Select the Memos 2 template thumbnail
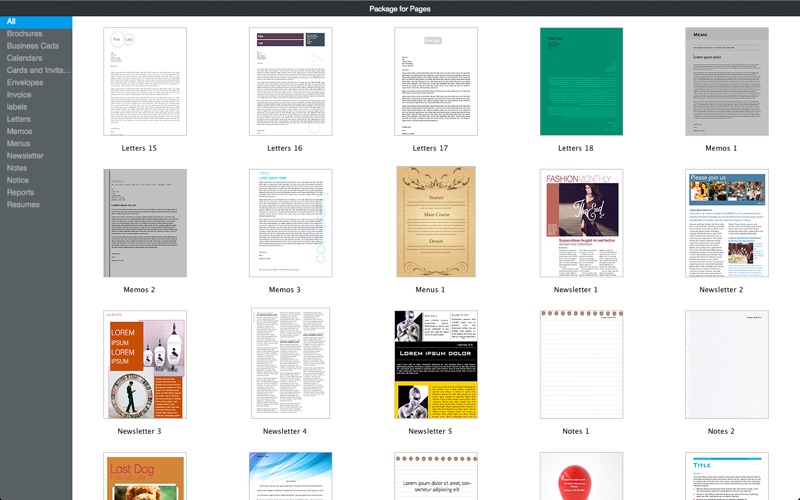 (145, 223)
